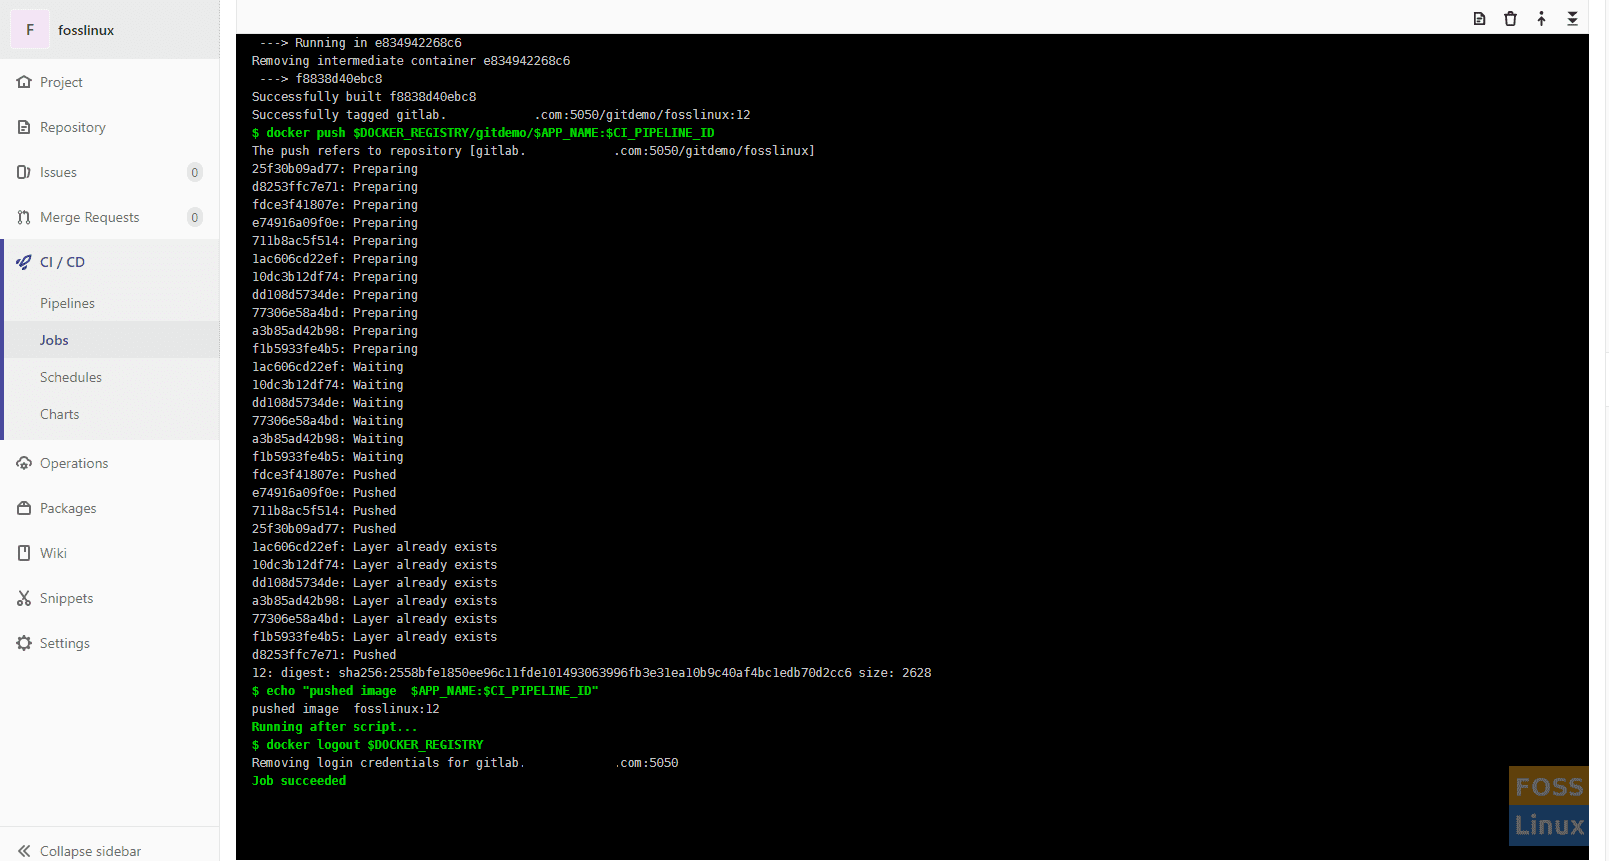Click 'docker push' command line
Viewport: 1609px width, 861px height.
pyautogui.click(x=483, y=133)
